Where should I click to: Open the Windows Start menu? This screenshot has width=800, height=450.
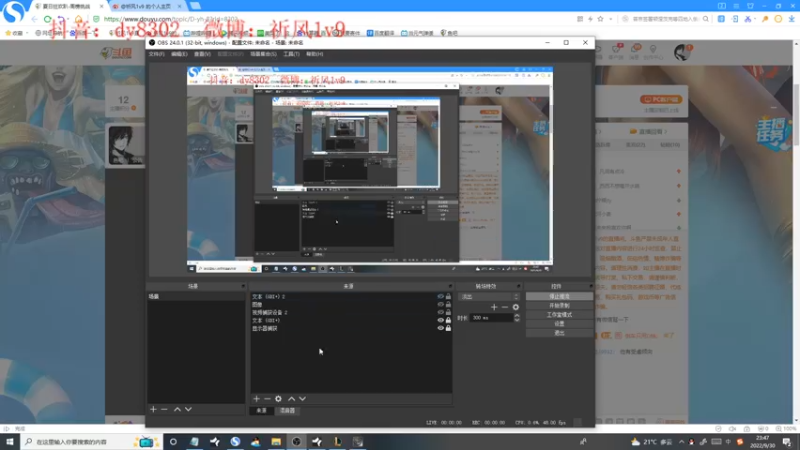click(9, 442)
